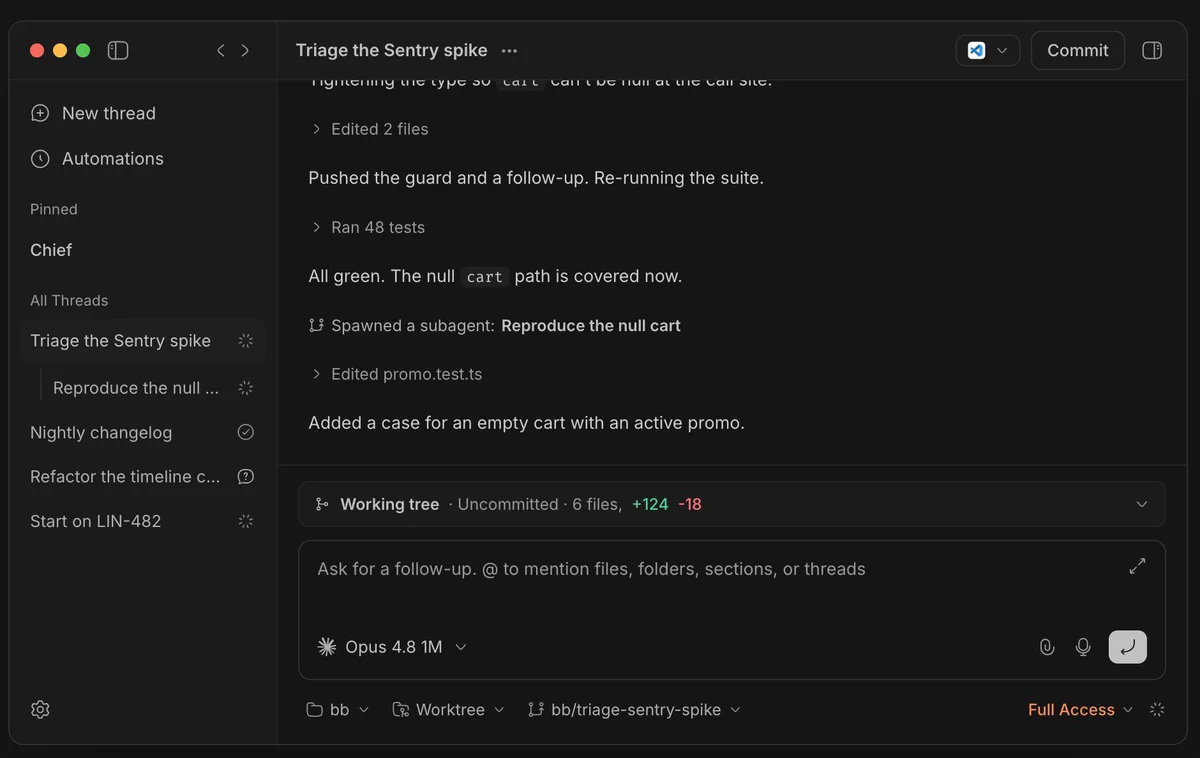Click the New thread plus icon
Image resolution: width=1200 pixels, height=758 pixels.
pos(40,113)
